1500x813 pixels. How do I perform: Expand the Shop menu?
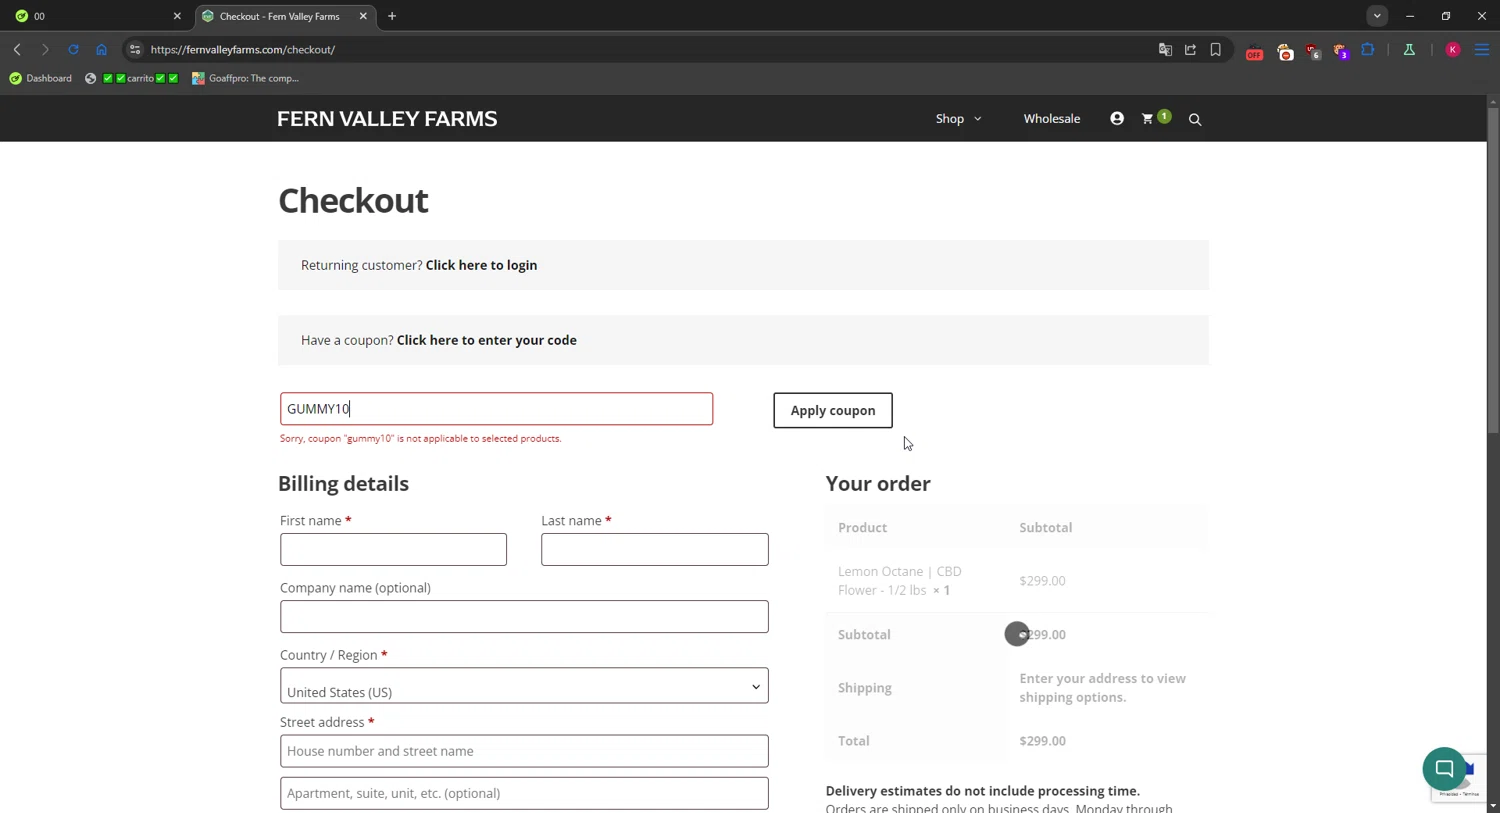click(958, 119)
